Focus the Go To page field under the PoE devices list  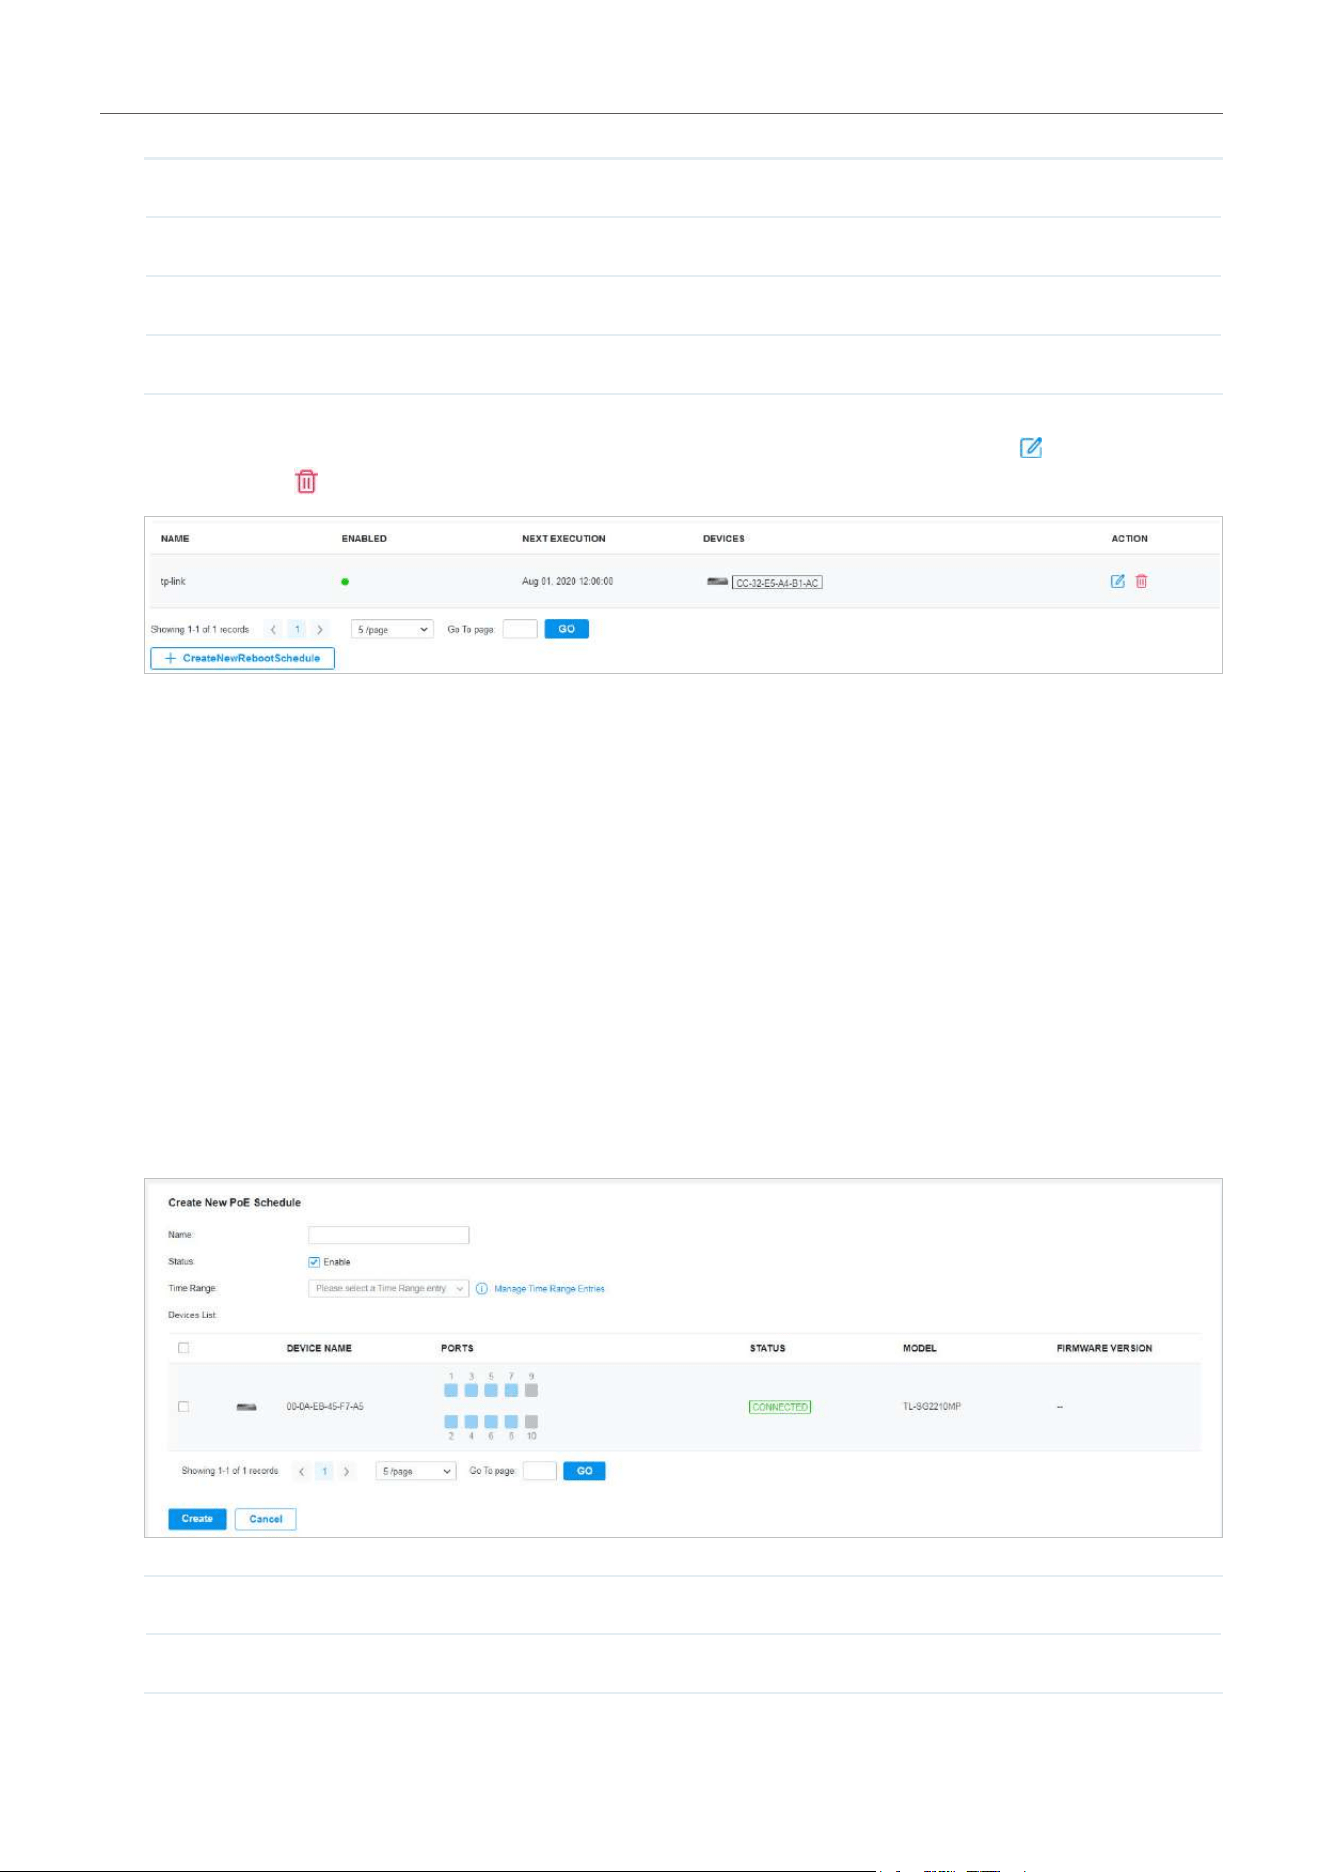point(540,1471)
